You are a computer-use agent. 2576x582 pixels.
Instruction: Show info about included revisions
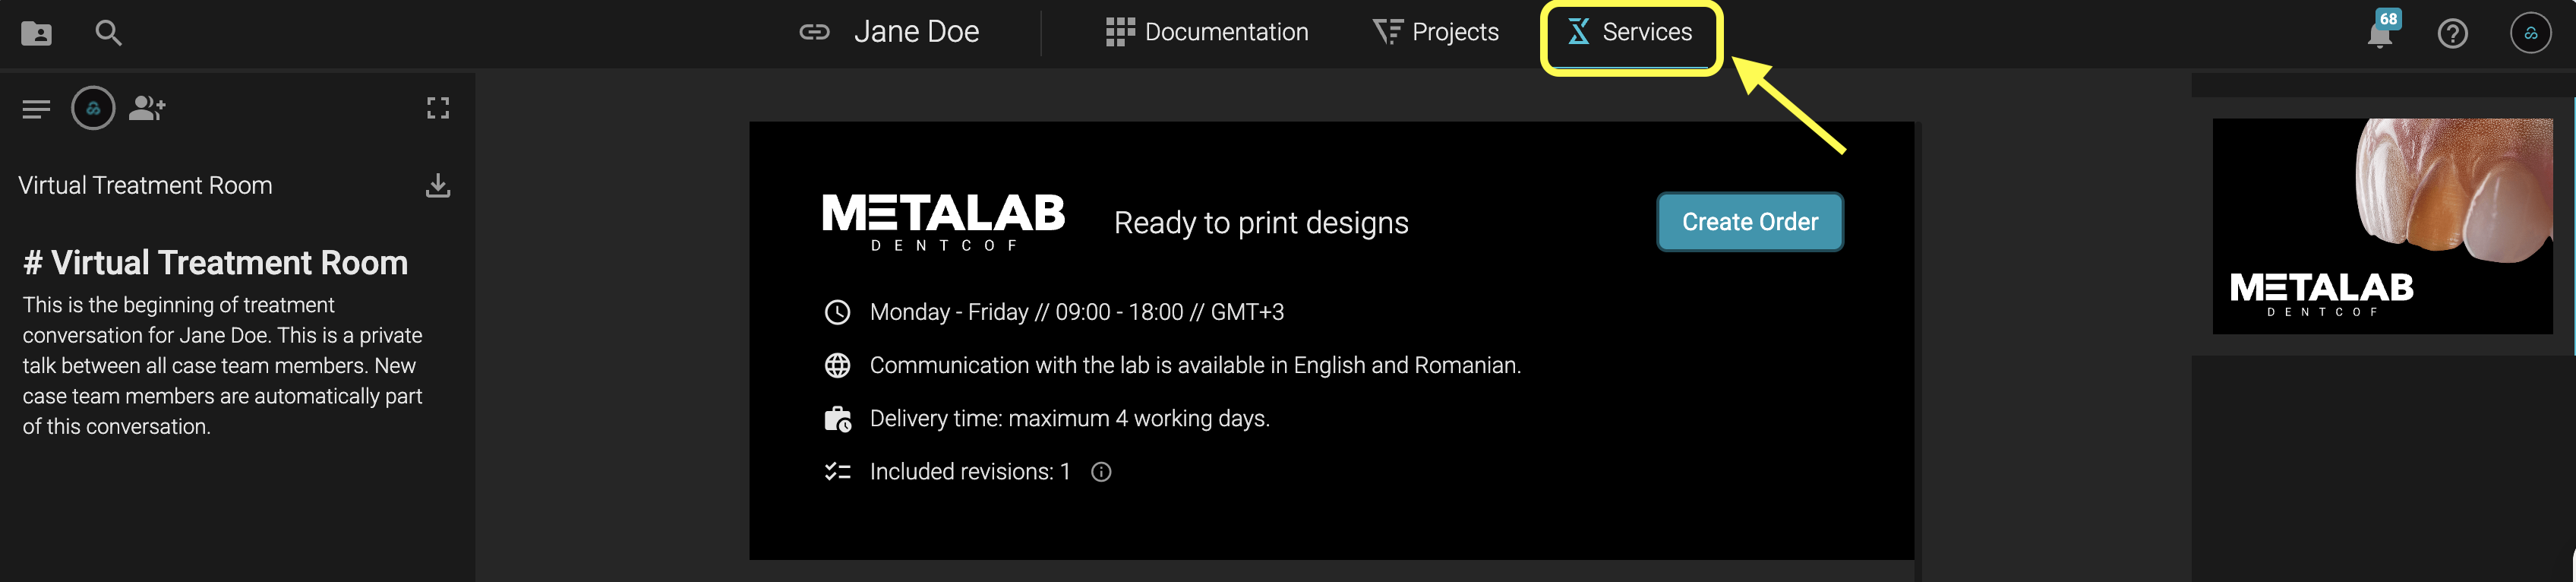point(1101,472)
